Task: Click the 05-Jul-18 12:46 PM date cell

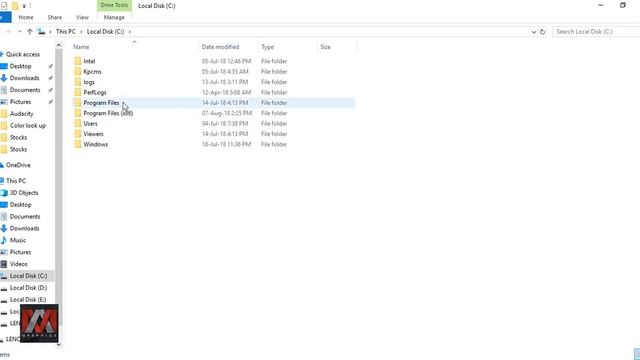Action: click(226, 61)
